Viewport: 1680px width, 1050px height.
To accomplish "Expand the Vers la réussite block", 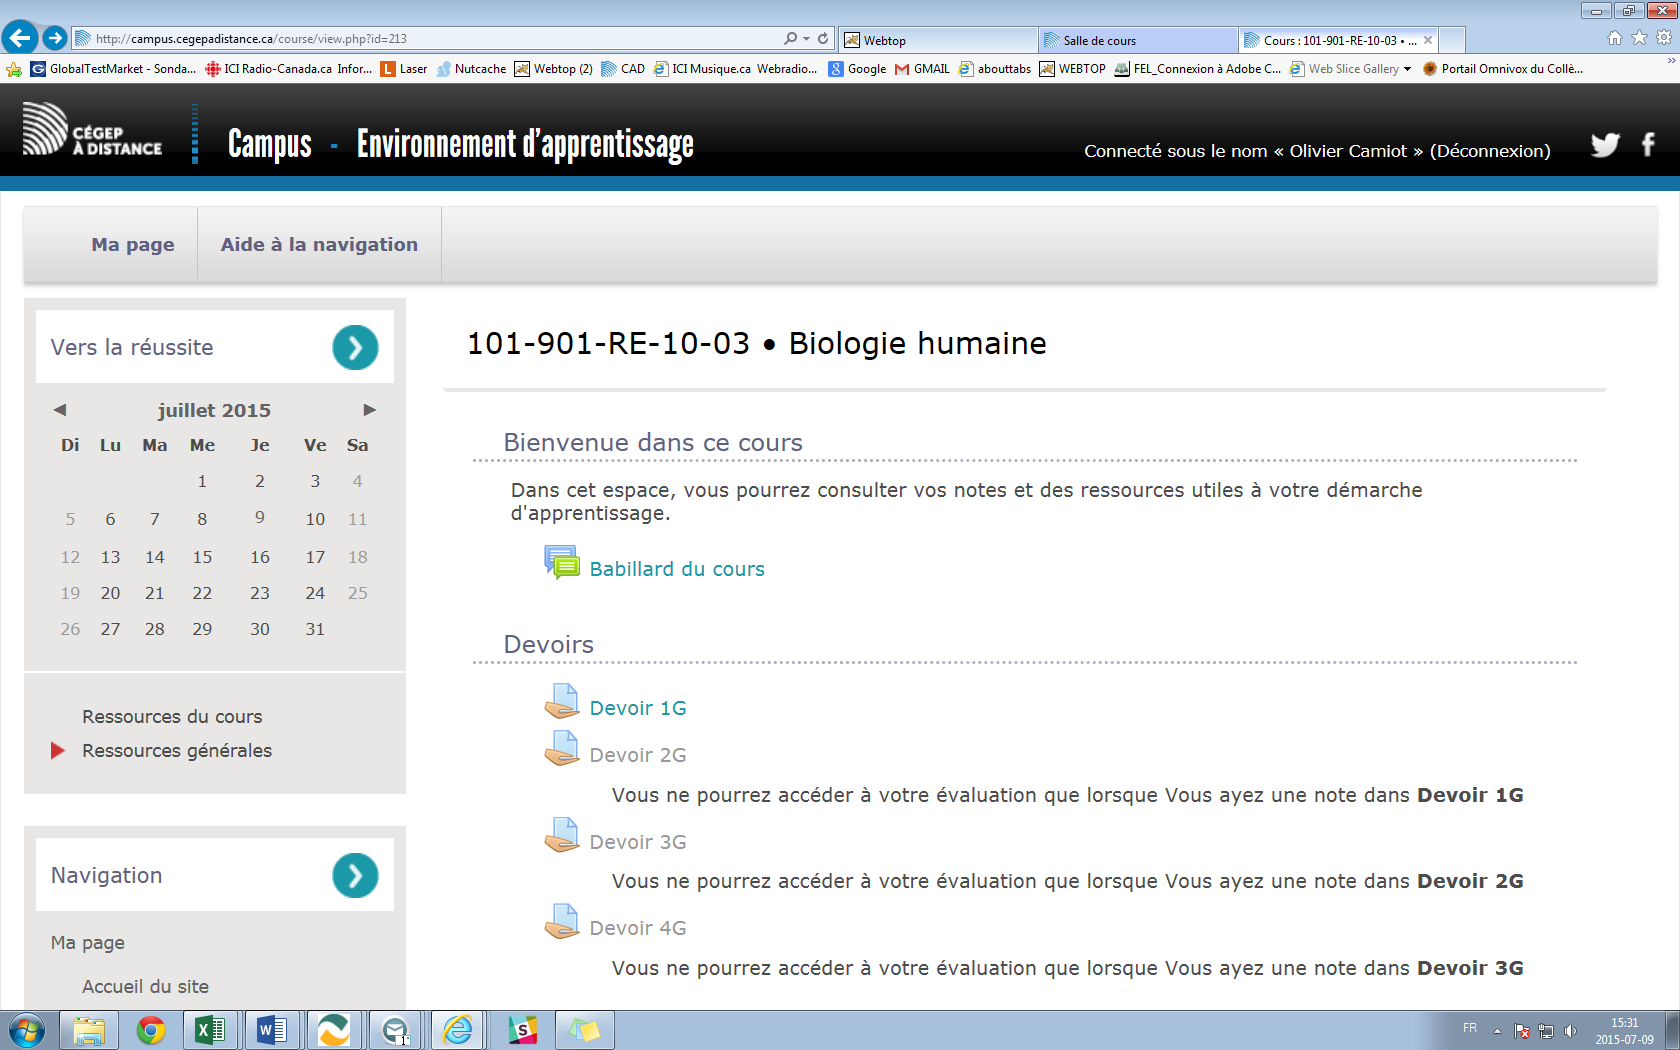I will coord(355,348).
